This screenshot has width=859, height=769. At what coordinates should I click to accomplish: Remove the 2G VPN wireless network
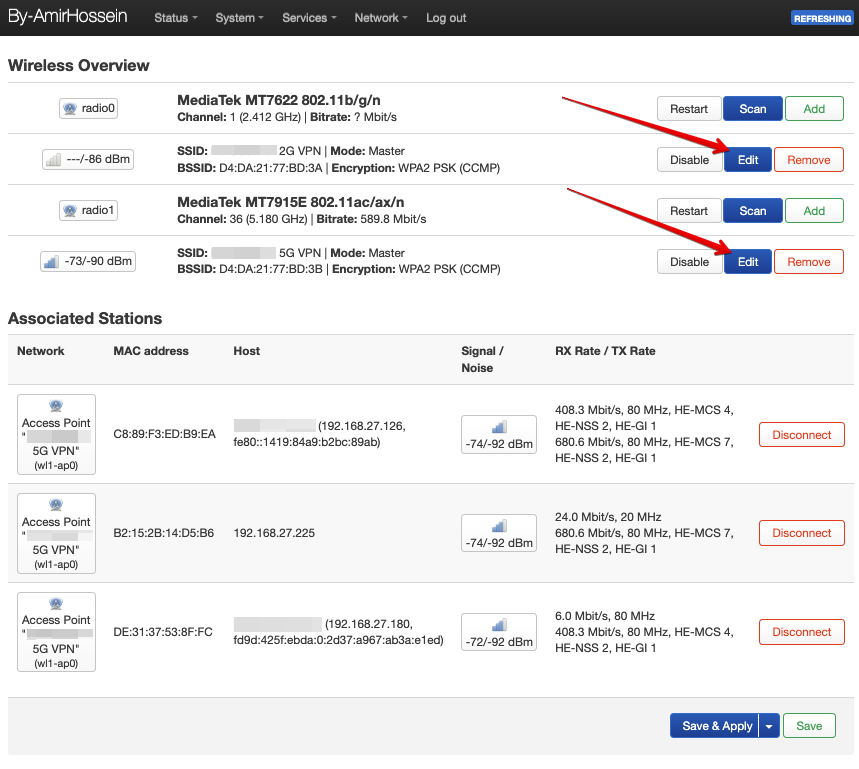809,160
